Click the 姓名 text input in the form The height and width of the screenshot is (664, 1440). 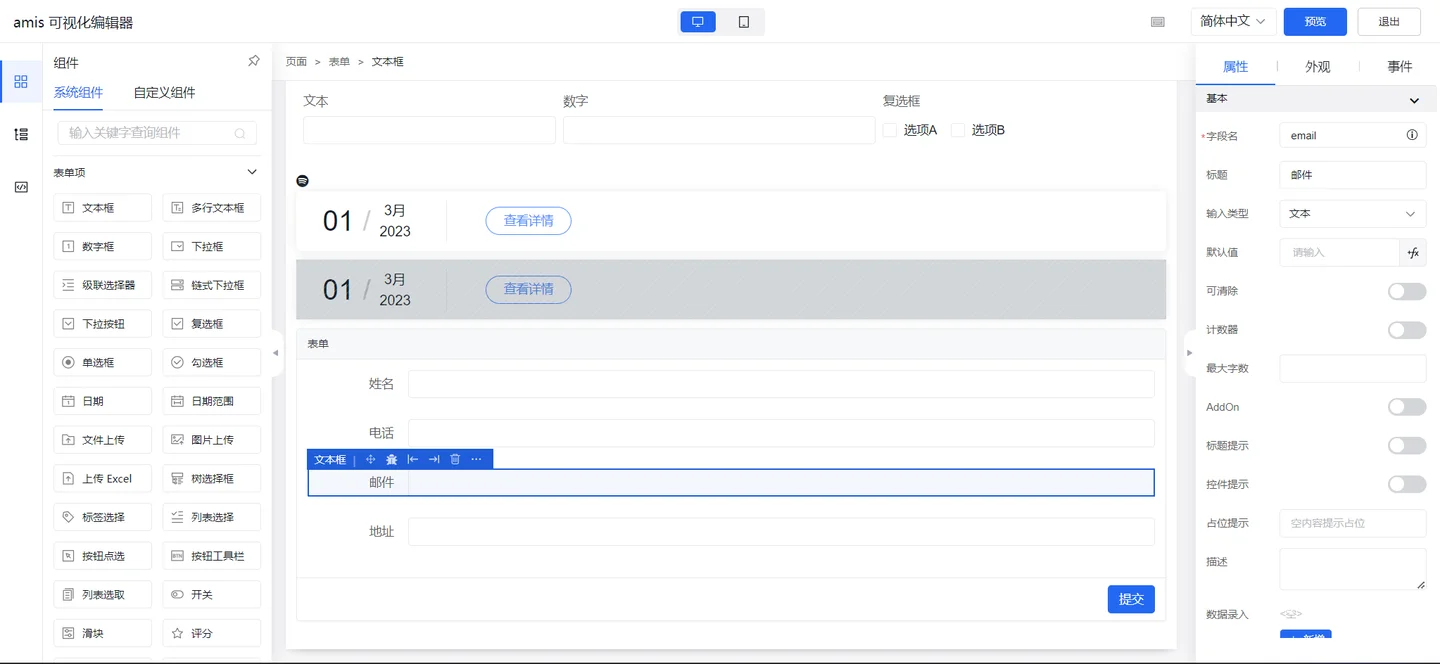(781, 384)
